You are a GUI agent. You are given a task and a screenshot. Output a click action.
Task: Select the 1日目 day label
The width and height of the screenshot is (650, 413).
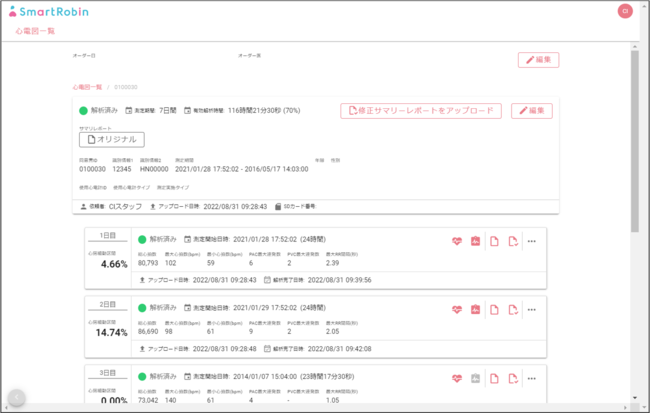pos(107,235)
